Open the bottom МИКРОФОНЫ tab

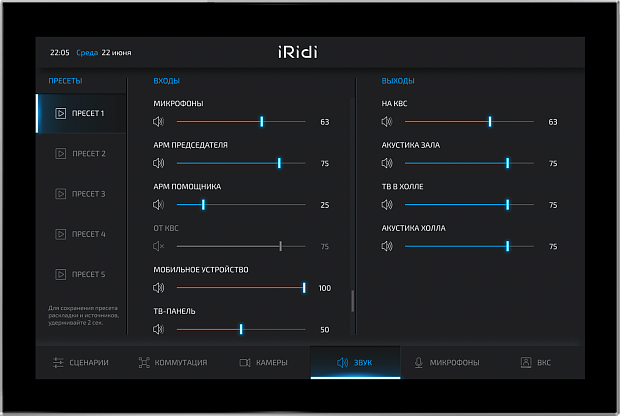pyautogui.click(x=446, y=362)
